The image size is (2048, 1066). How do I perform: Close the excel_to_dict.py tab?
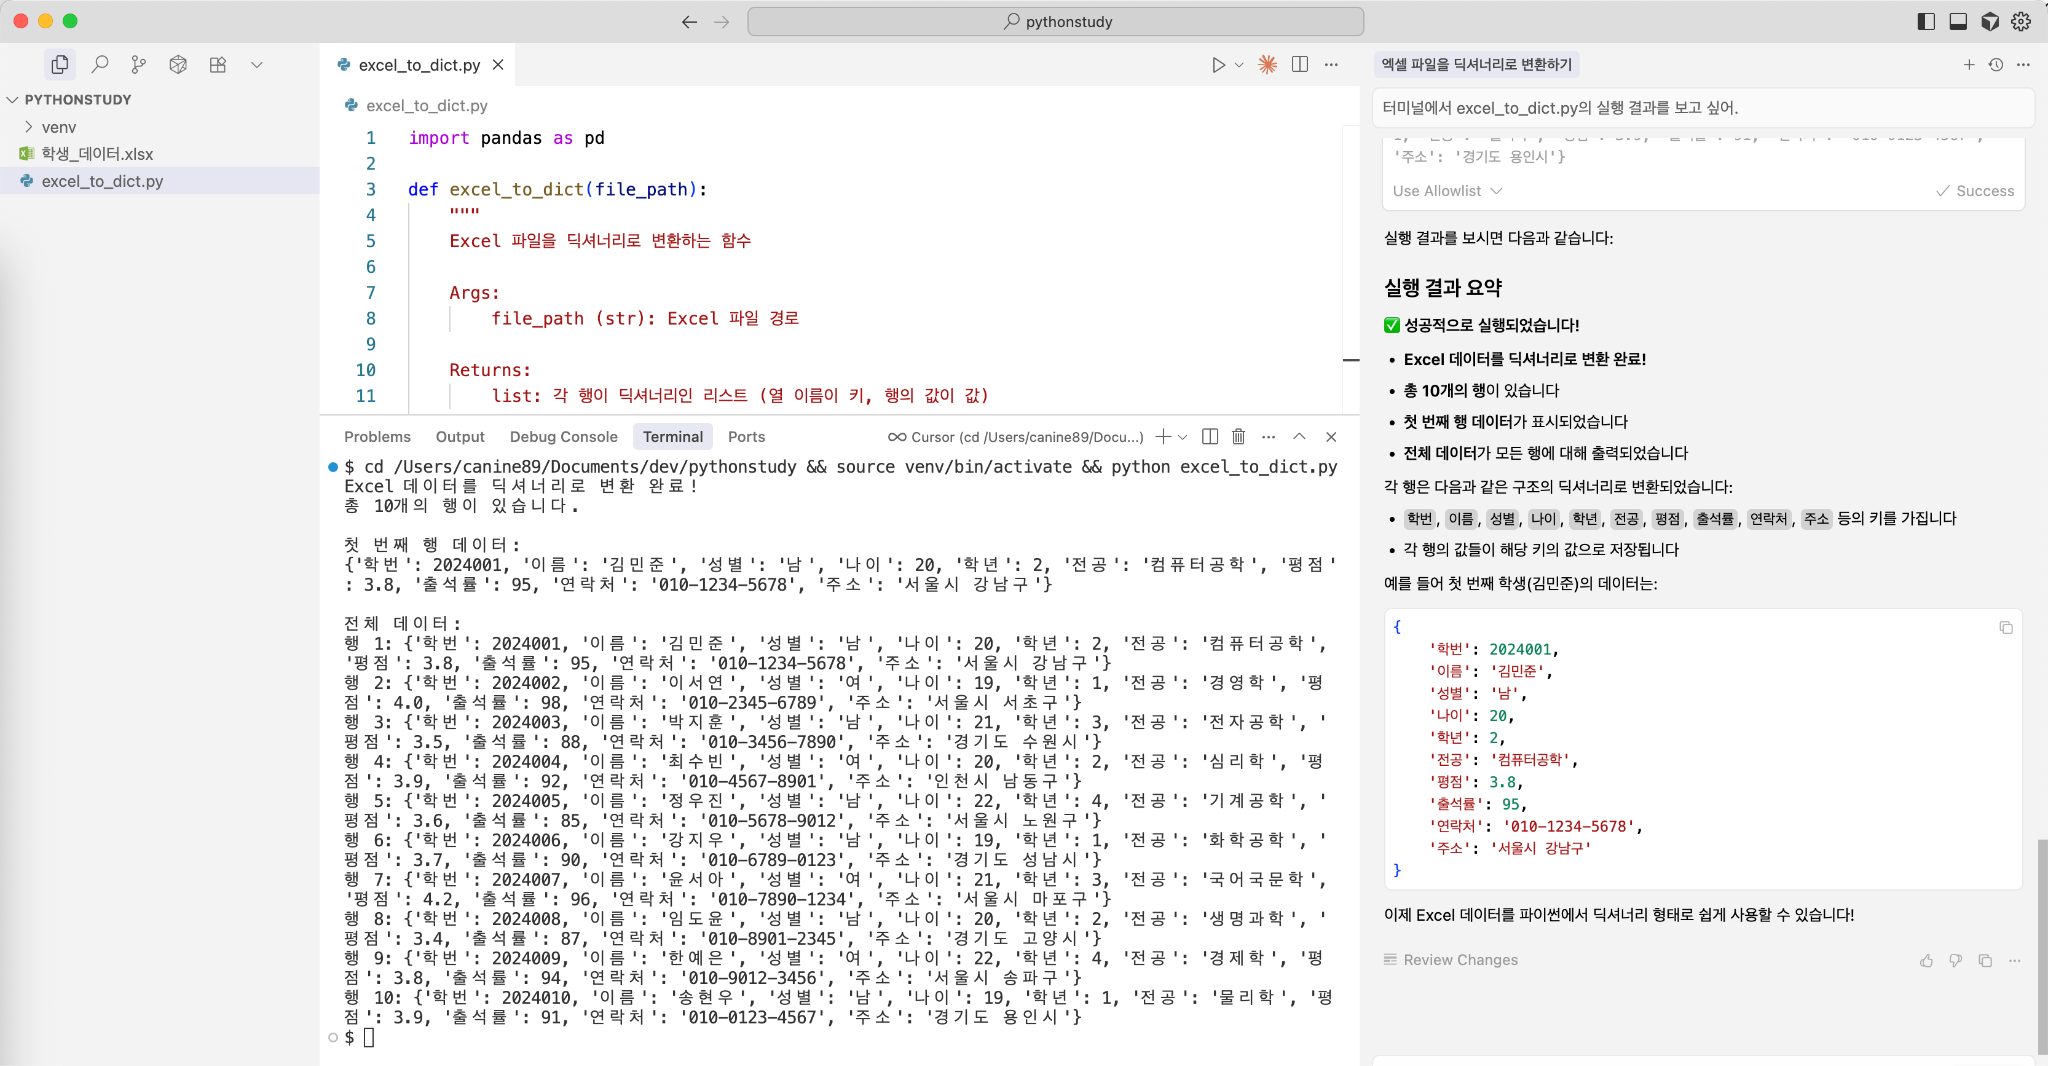tap(498, 65)
